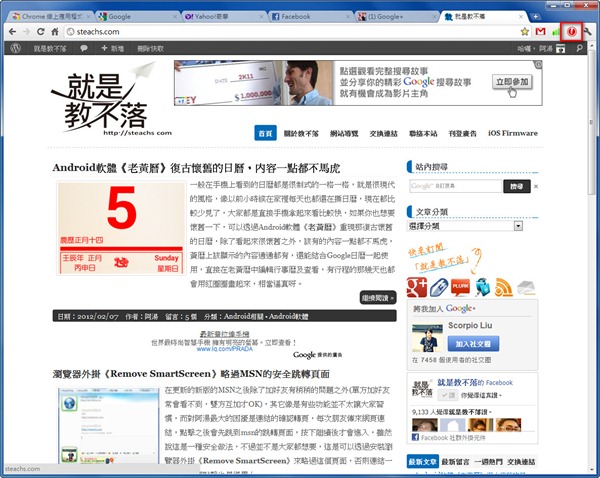Image resolution: width=600 pixels, height=478 pixels.
Task: Open the 聯絡本站 navigation item
Action: click(423, 133)
